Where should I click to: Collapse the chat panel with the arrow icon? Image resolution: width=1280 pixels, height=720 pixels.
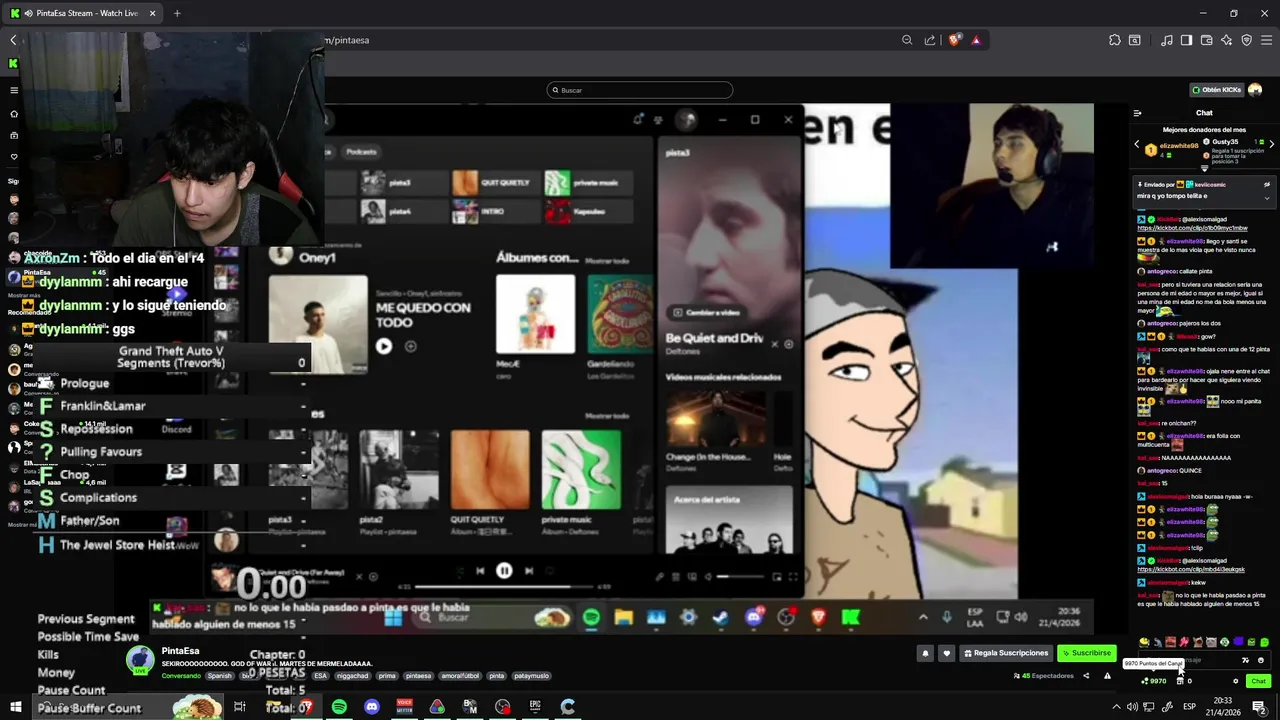pyautogui.click(x=1137, y=113)
